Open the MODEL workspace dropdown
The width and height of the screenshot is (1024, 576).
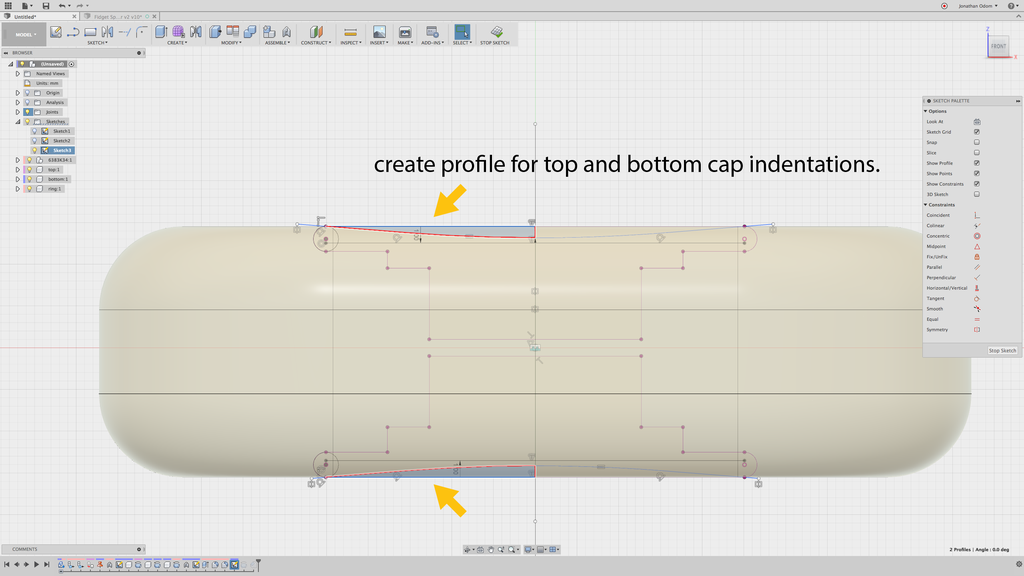(x=24, y=35)
